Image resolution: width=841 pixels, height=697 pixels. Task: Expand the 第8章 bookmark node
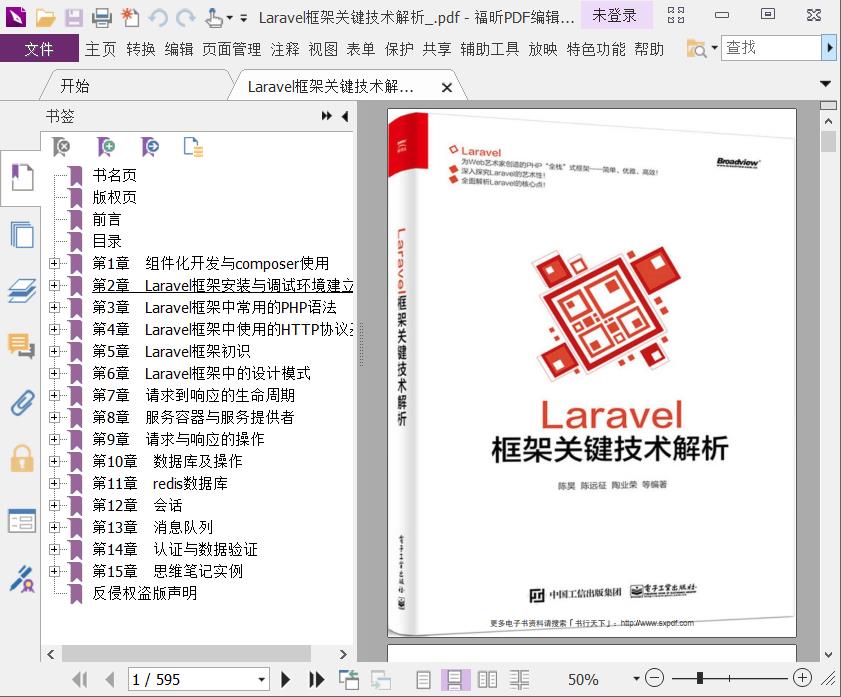click(54, 417)
